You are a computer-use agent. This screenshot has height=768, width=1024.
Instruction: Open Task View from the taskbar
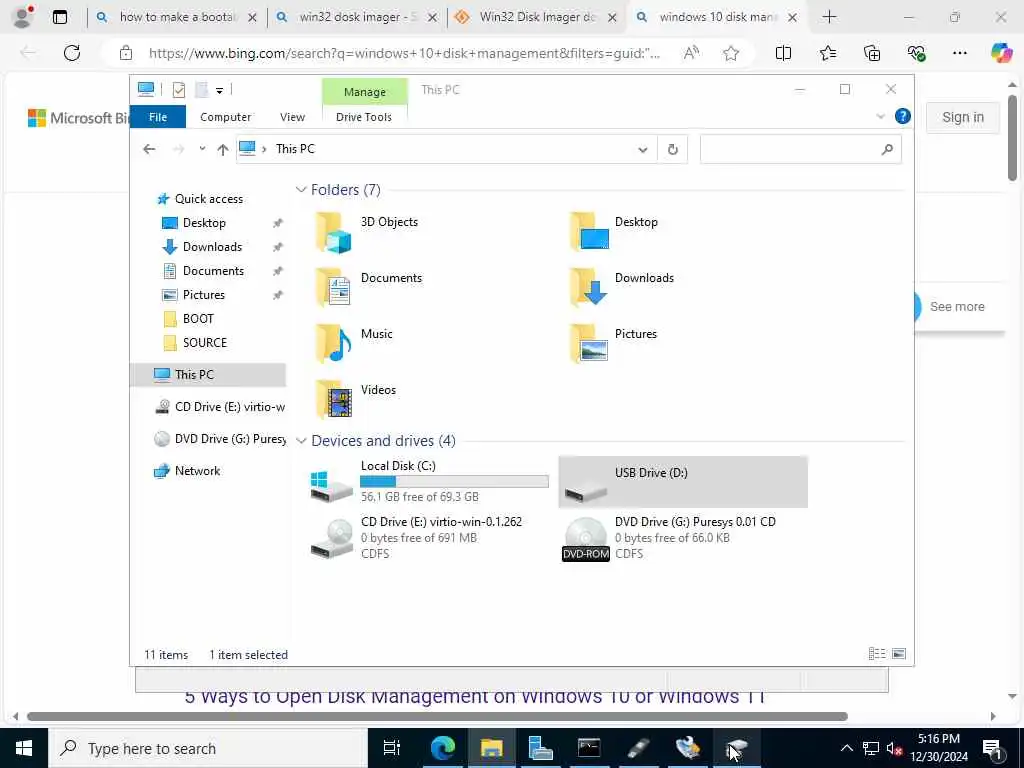392,748
